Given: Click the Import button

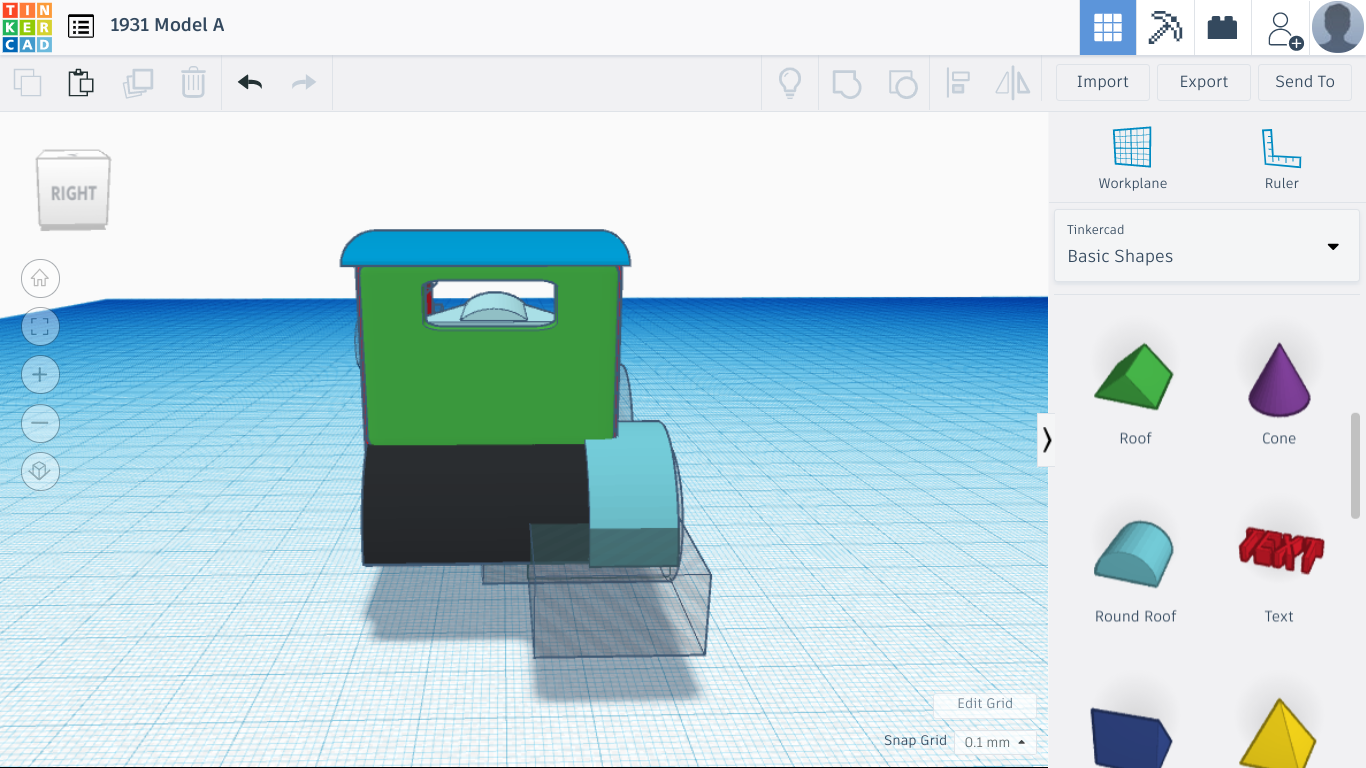Looking at the screenshot, I should click(1102, 82).
